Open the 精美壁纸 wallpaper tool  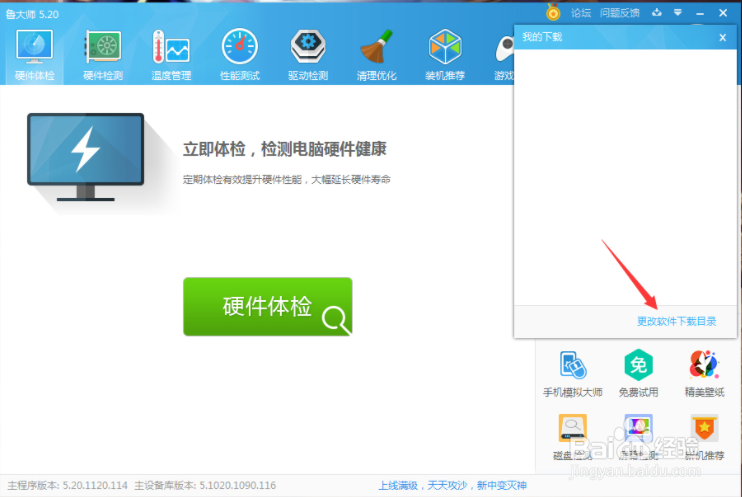[704, 374]
